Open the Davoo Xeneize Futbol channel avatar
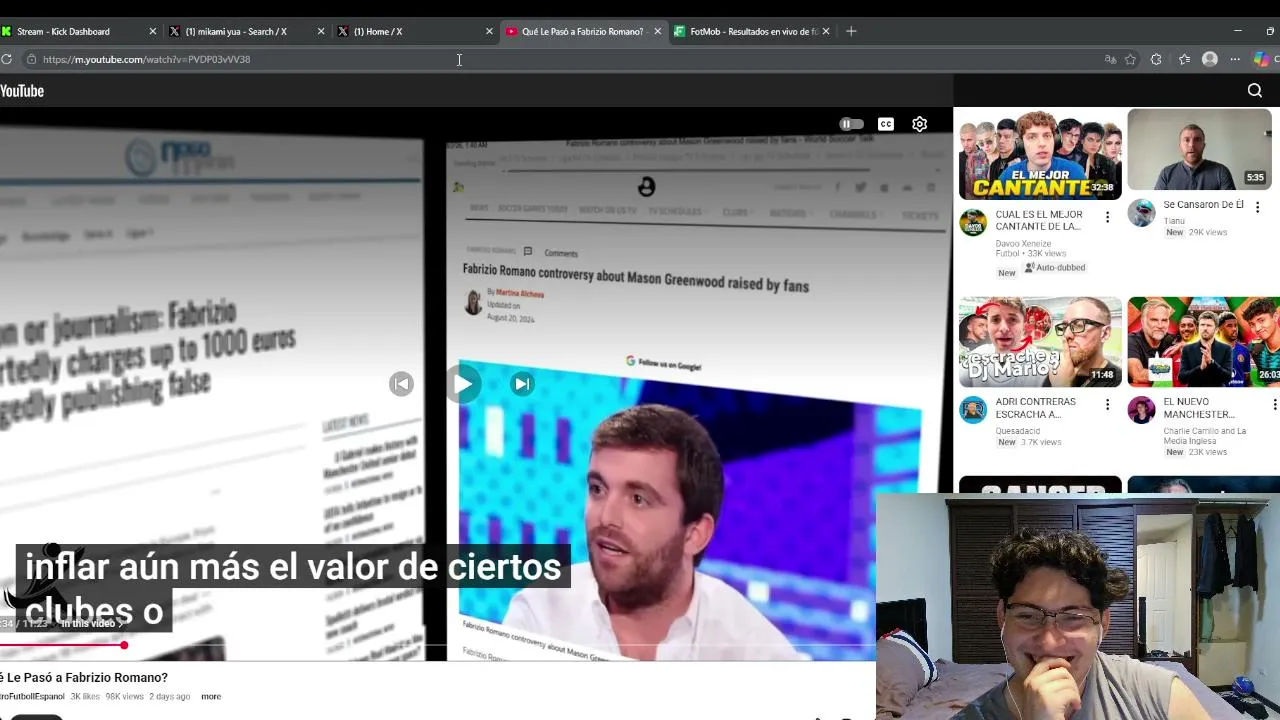 973,222
